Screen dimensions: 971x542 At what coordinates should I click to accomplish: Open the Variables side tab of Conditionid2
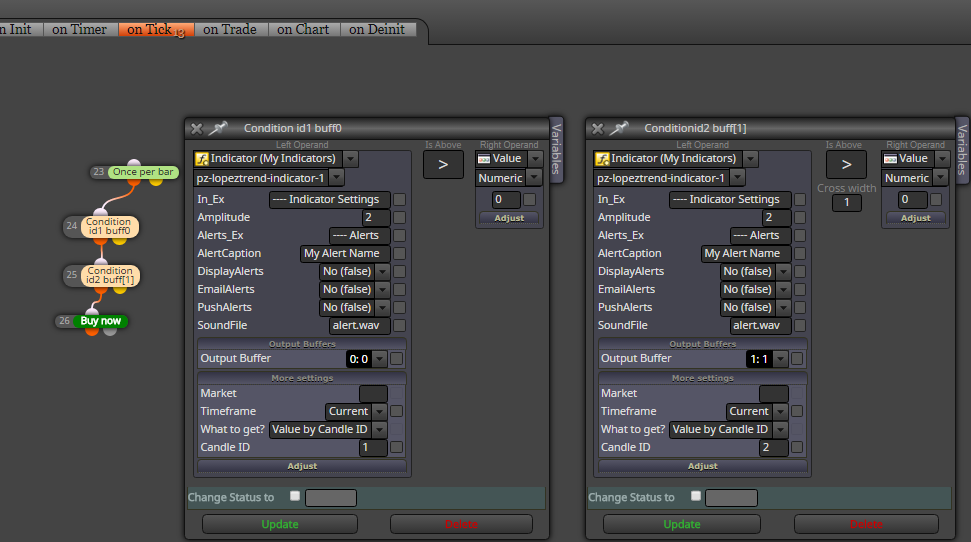pos(962,149)
